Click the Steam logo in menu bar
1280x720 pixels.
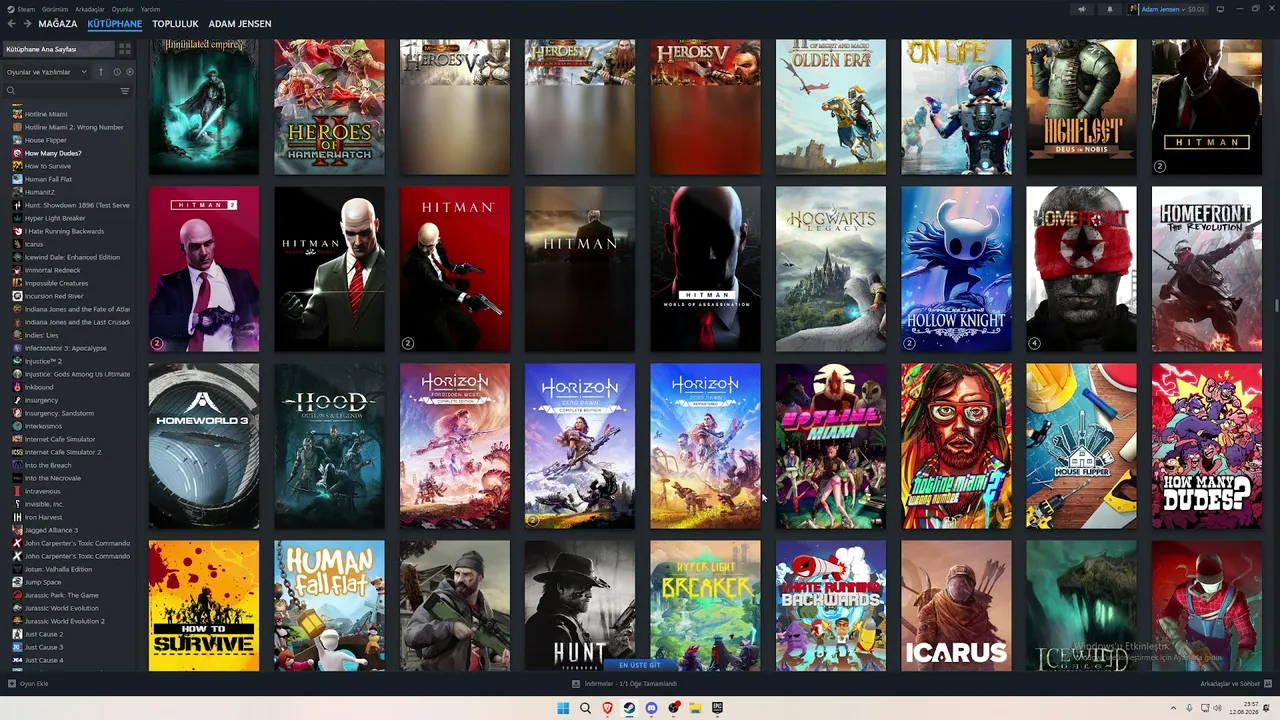click(11, 9)
